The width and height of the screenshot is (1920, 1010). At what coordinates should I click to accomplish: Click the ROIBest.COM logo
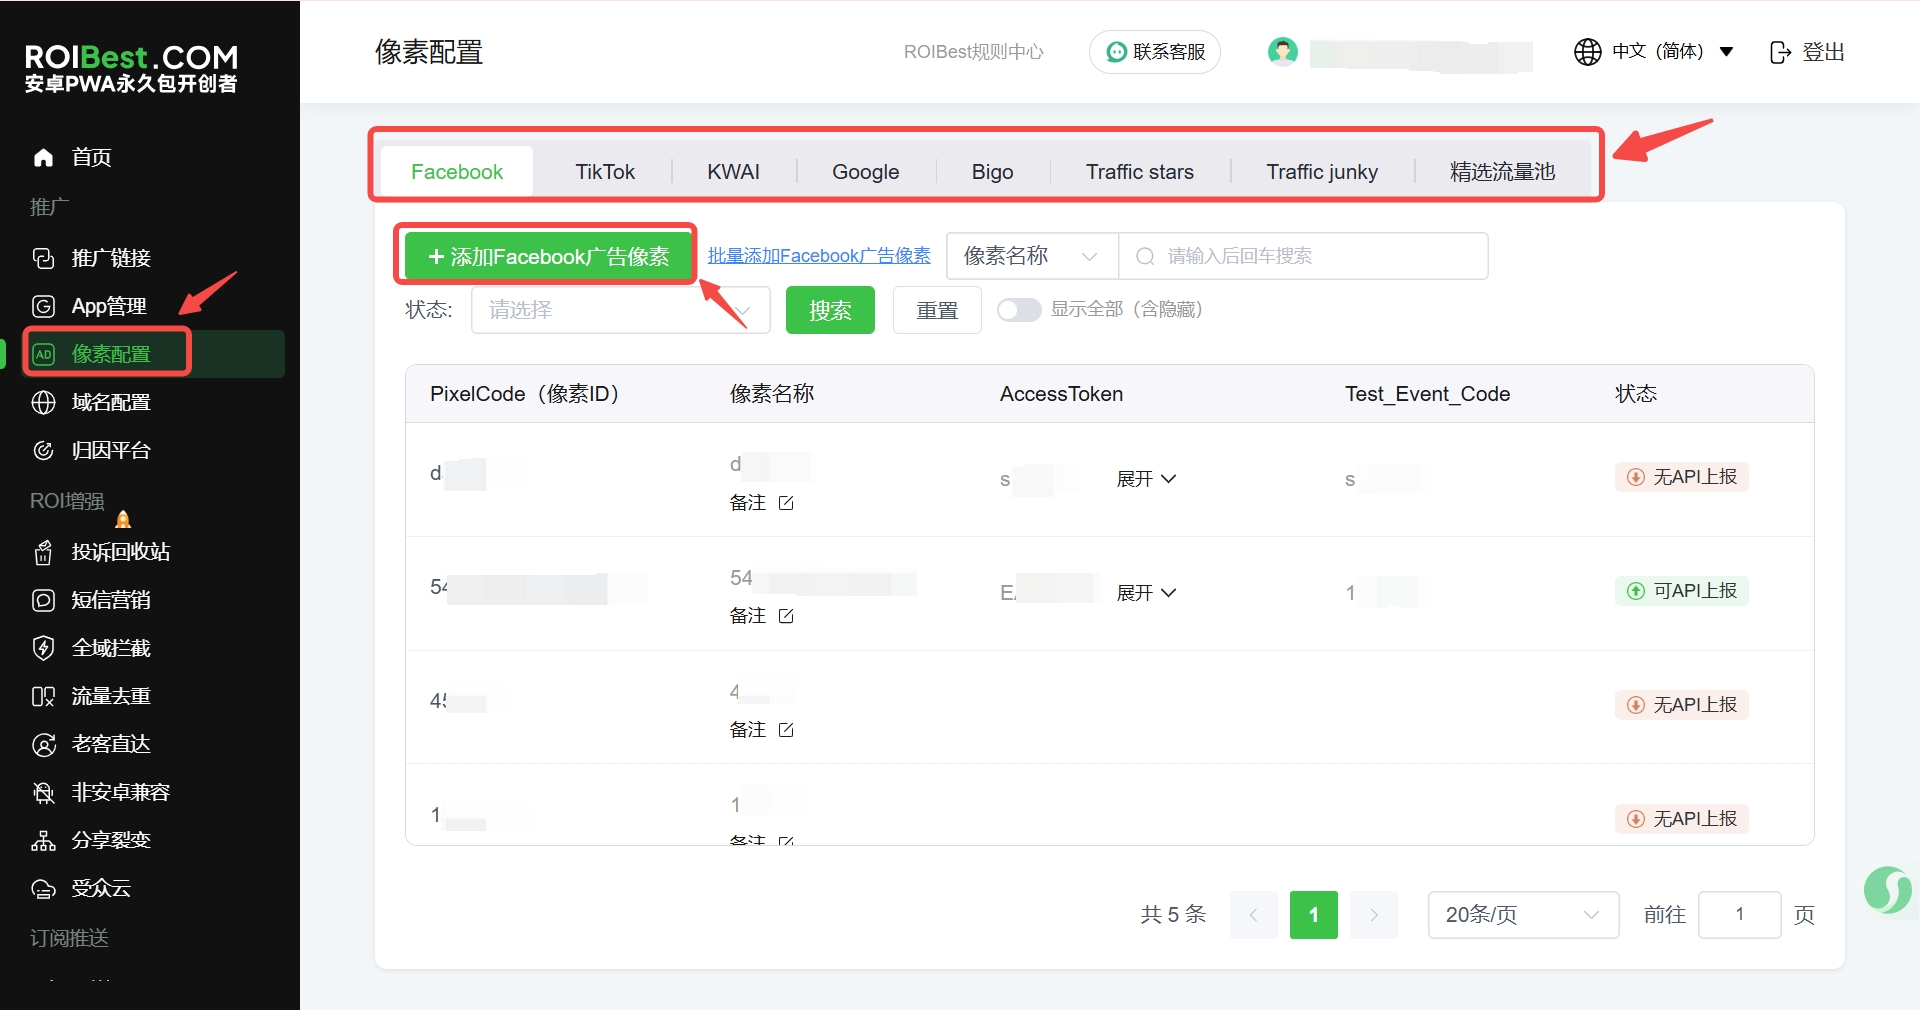point(131,69)
